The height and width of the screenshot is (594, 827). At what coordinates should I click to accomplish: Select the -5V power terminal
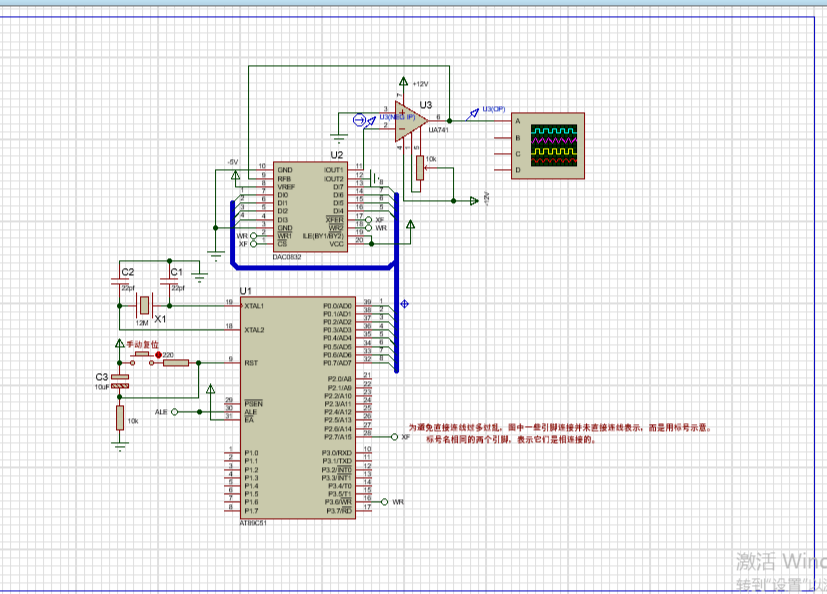236,175
